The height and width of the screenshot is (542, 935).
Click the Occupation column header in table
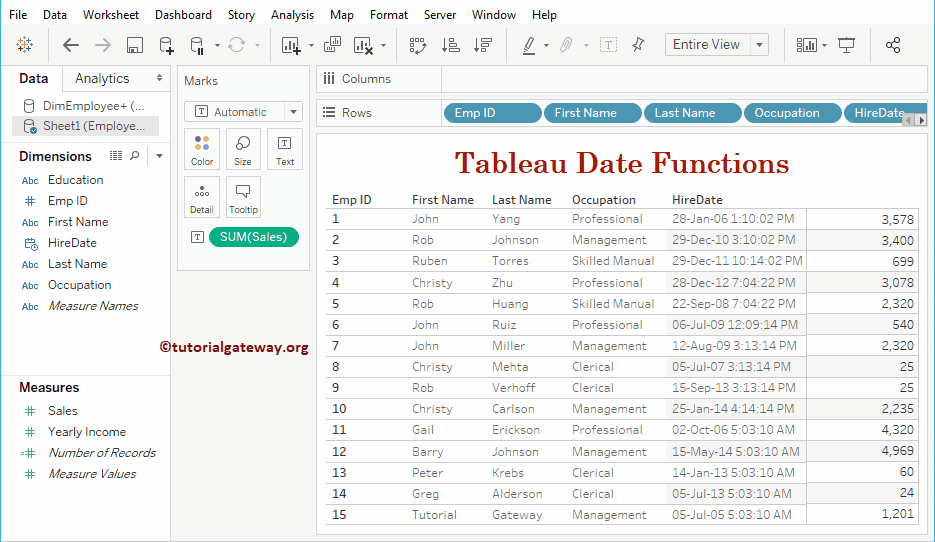(x=603, y=200)
